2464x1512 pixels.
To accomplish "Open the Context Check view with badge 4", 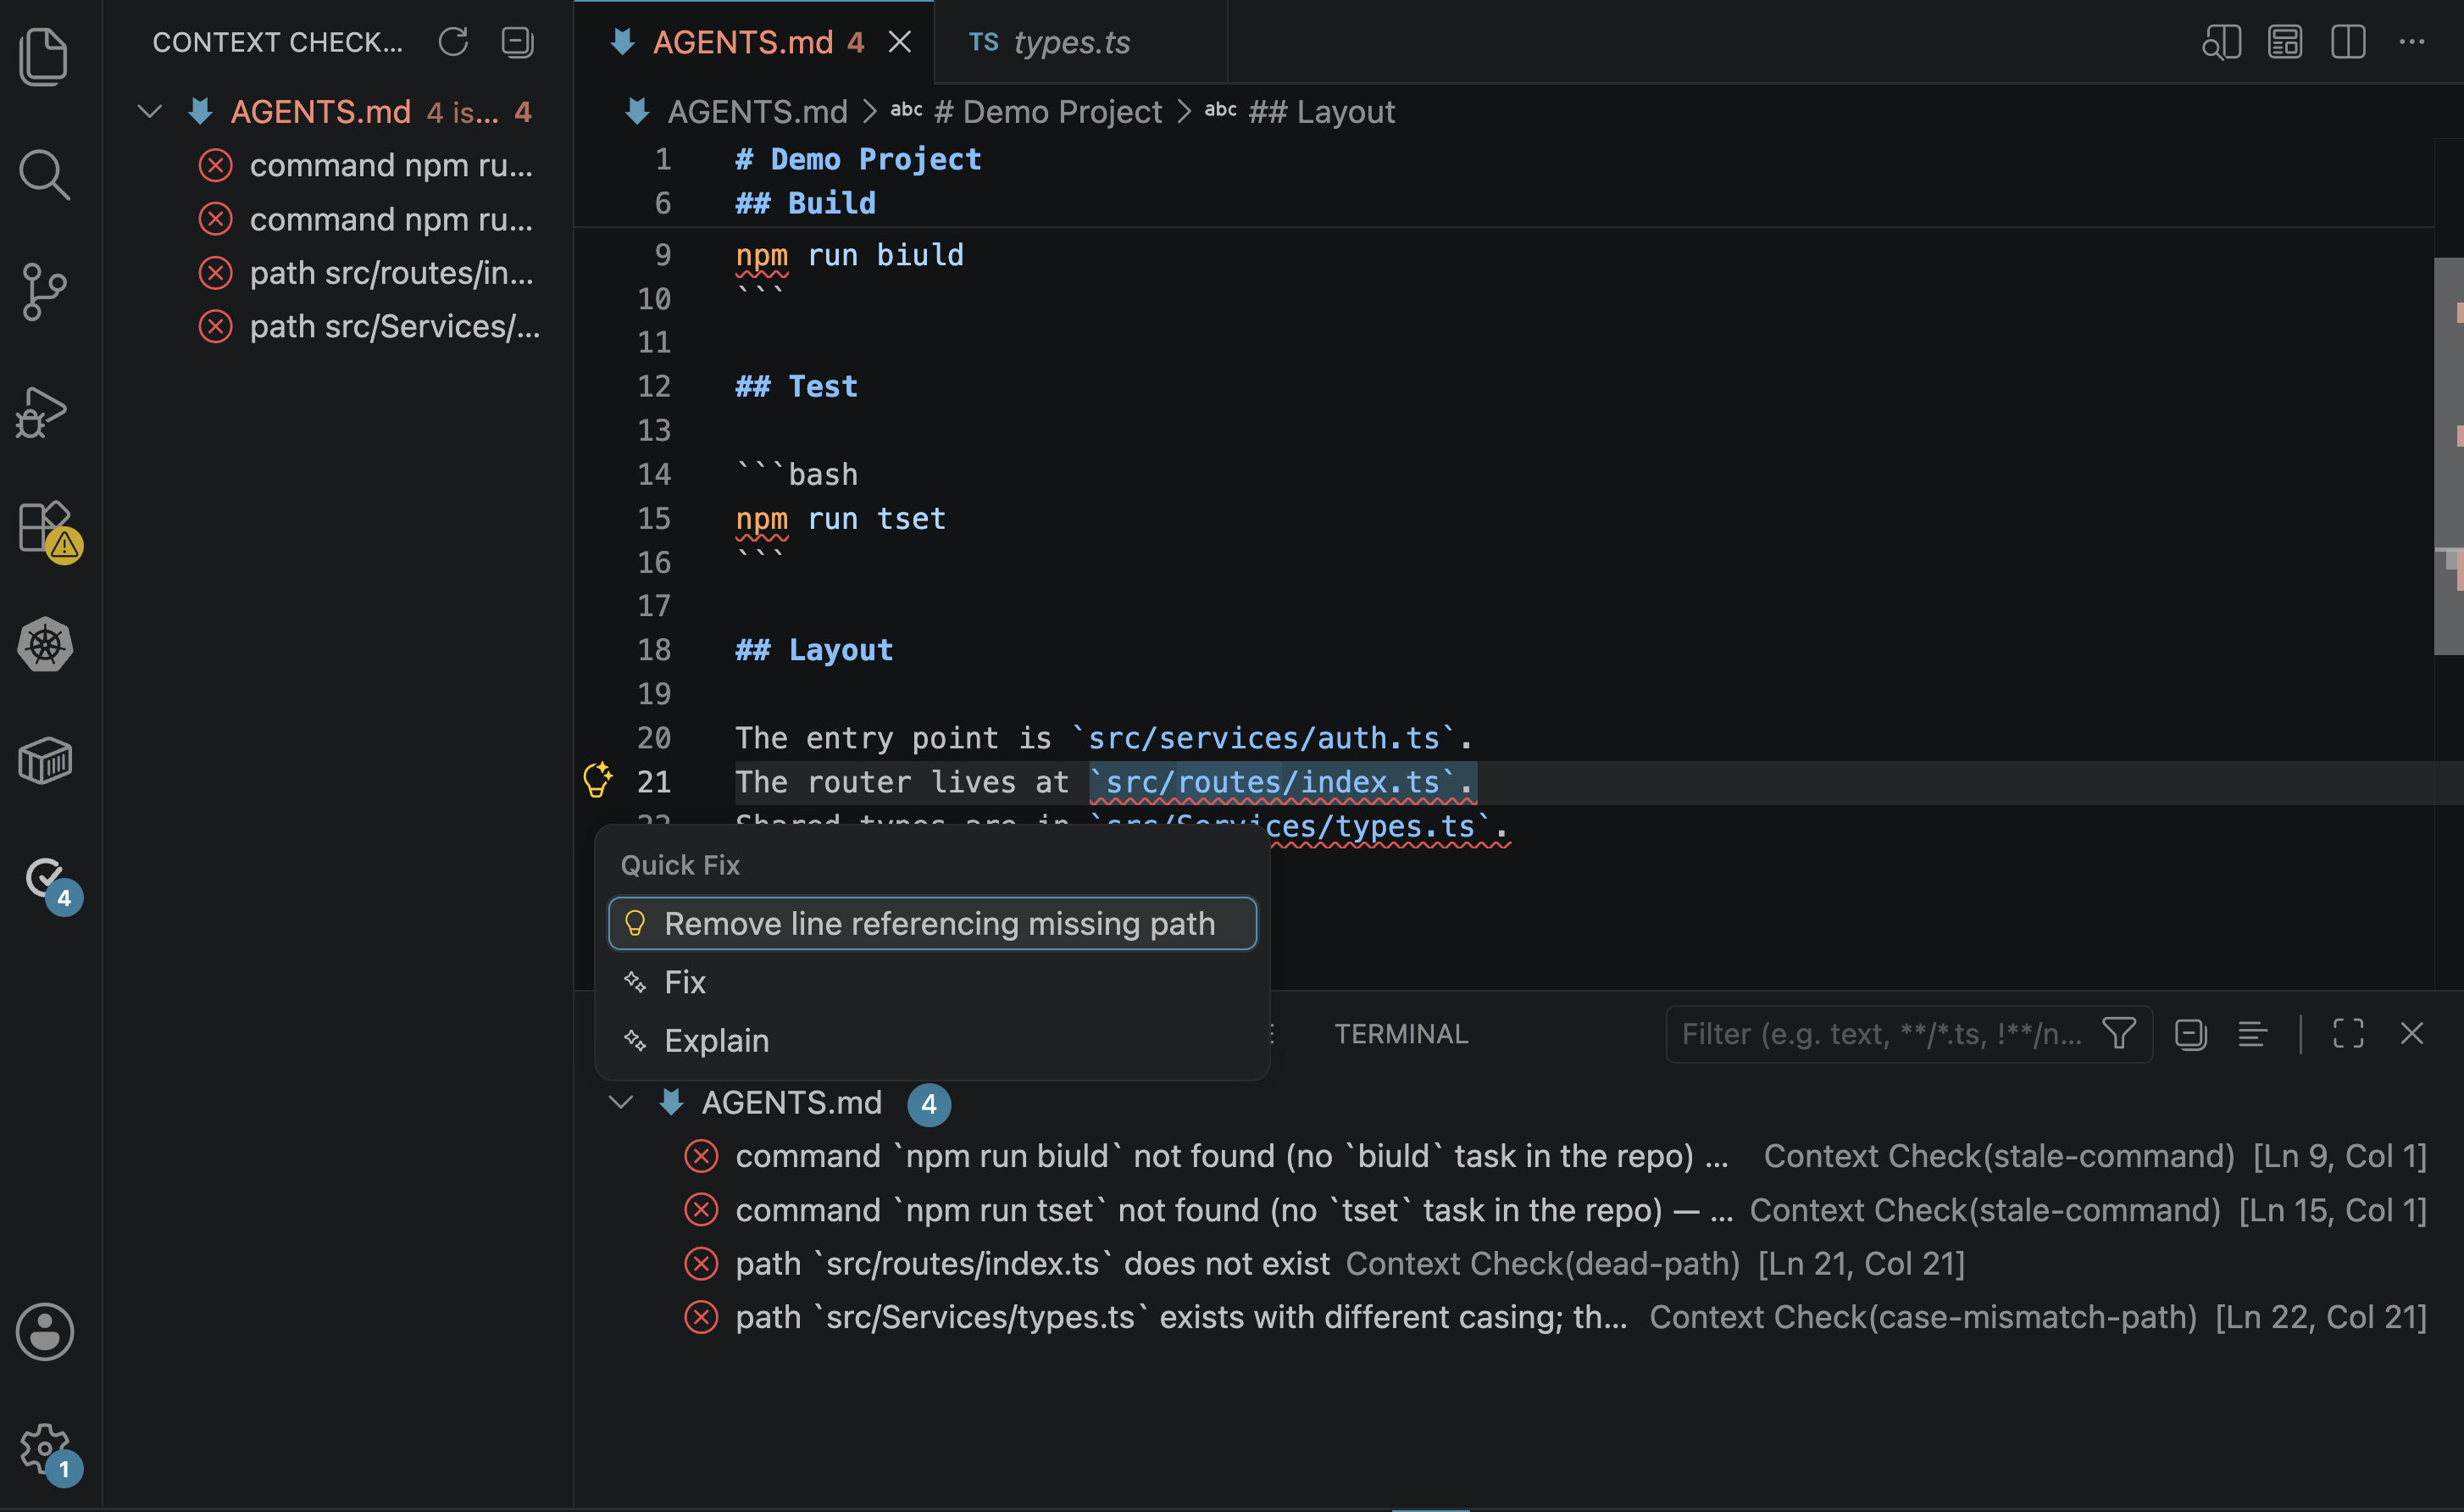I will tap(50, 884).
